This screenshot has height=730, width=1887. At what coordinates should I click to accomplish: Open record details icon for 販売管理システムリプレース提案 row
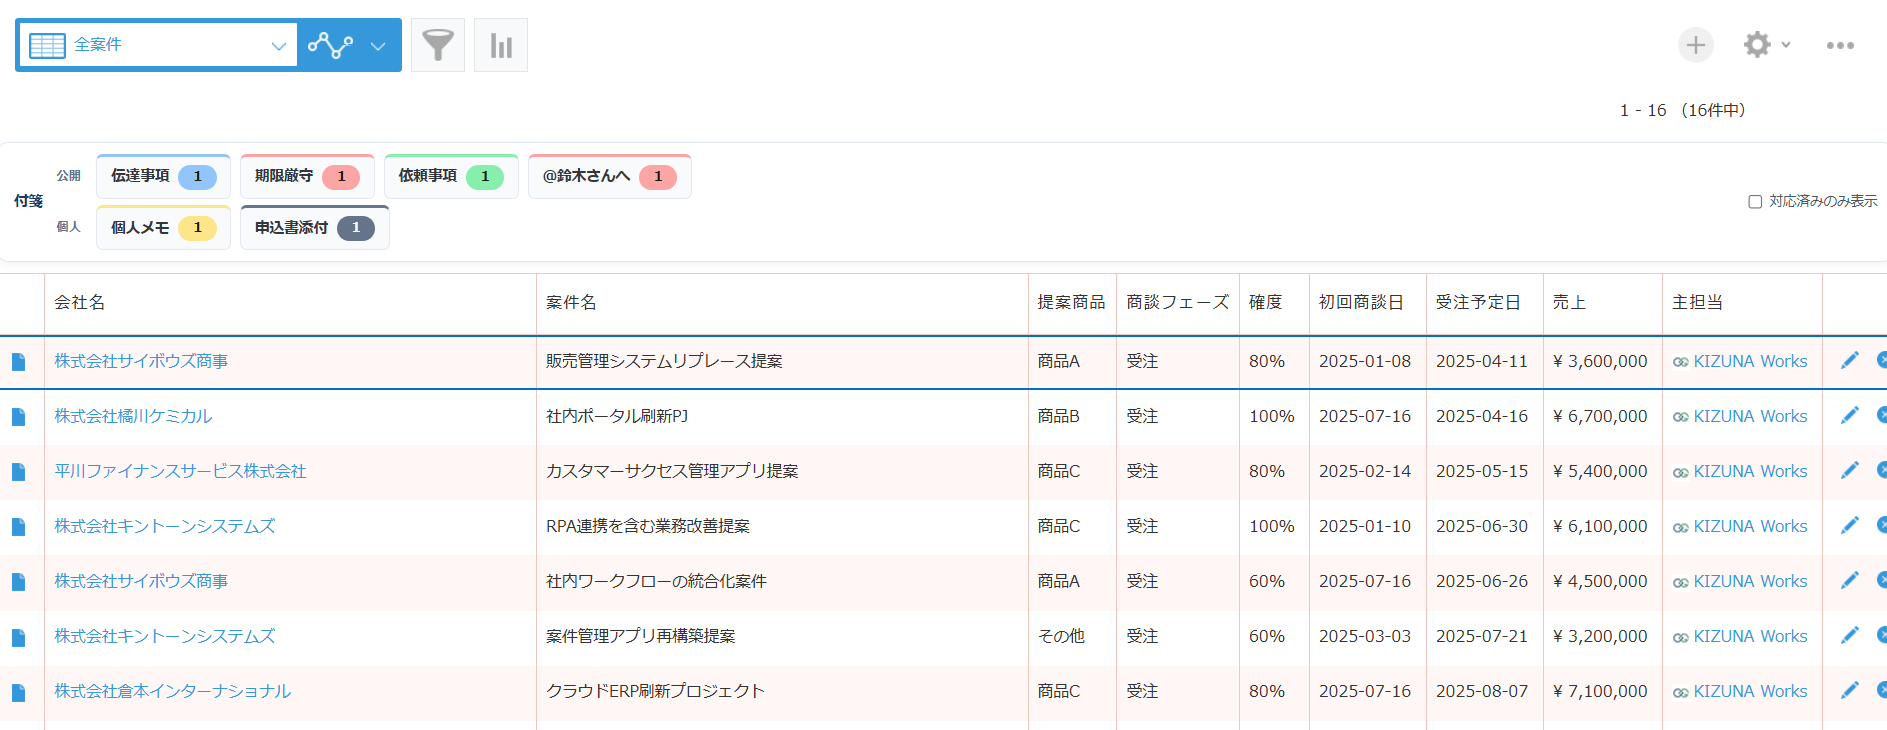(x=18, y=362)
